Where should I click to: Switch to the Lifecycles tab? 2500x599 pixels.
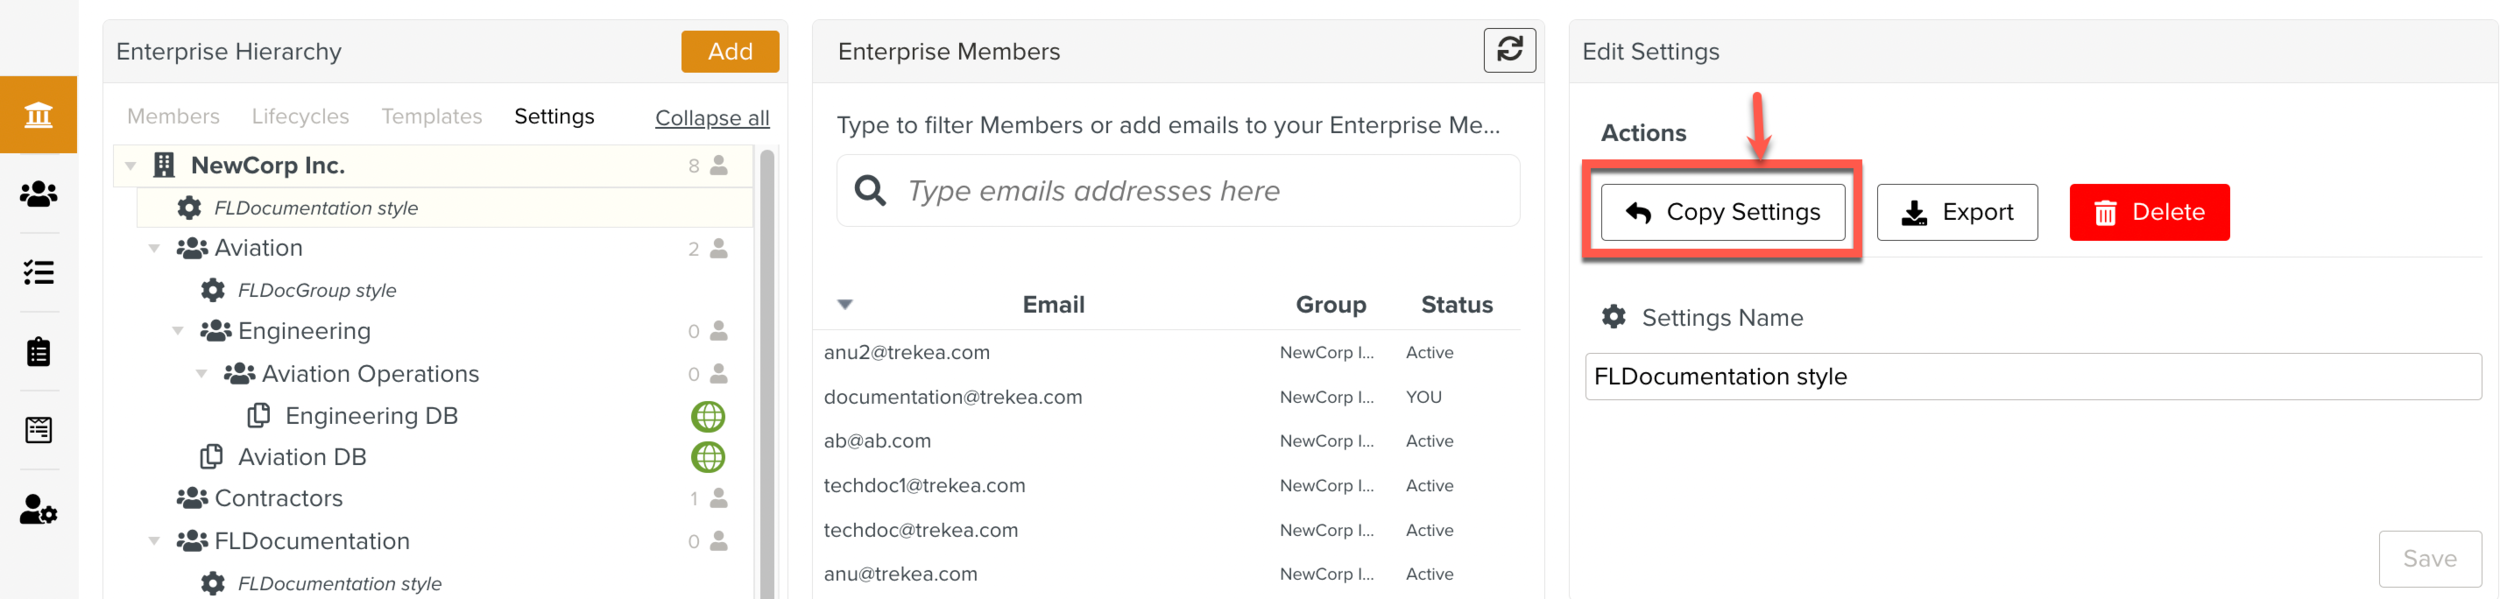300,116
